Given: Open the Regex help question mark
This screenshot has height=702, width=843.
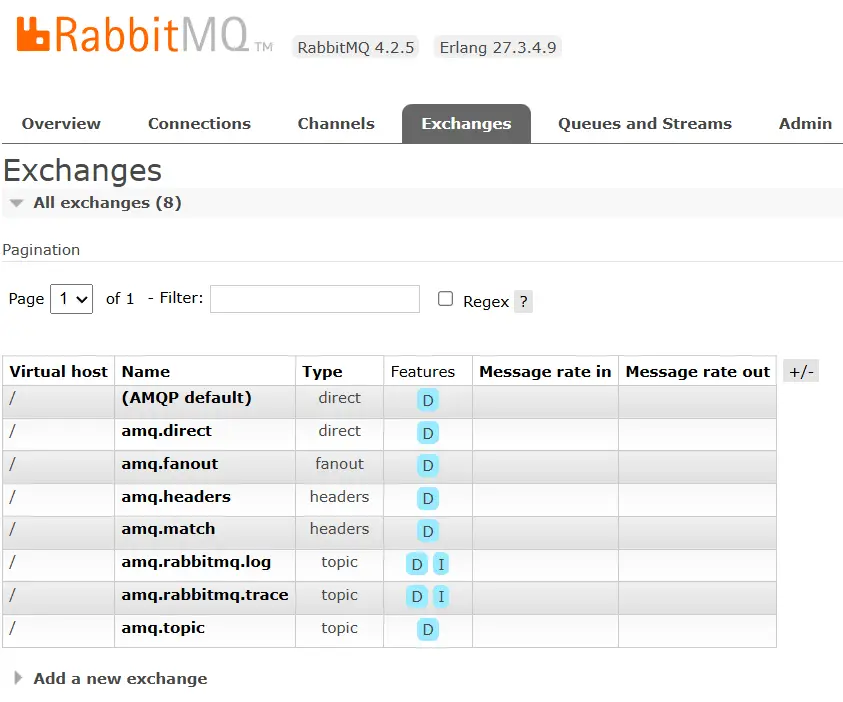Looking at the screenshot, I should (x=523, y=301).
